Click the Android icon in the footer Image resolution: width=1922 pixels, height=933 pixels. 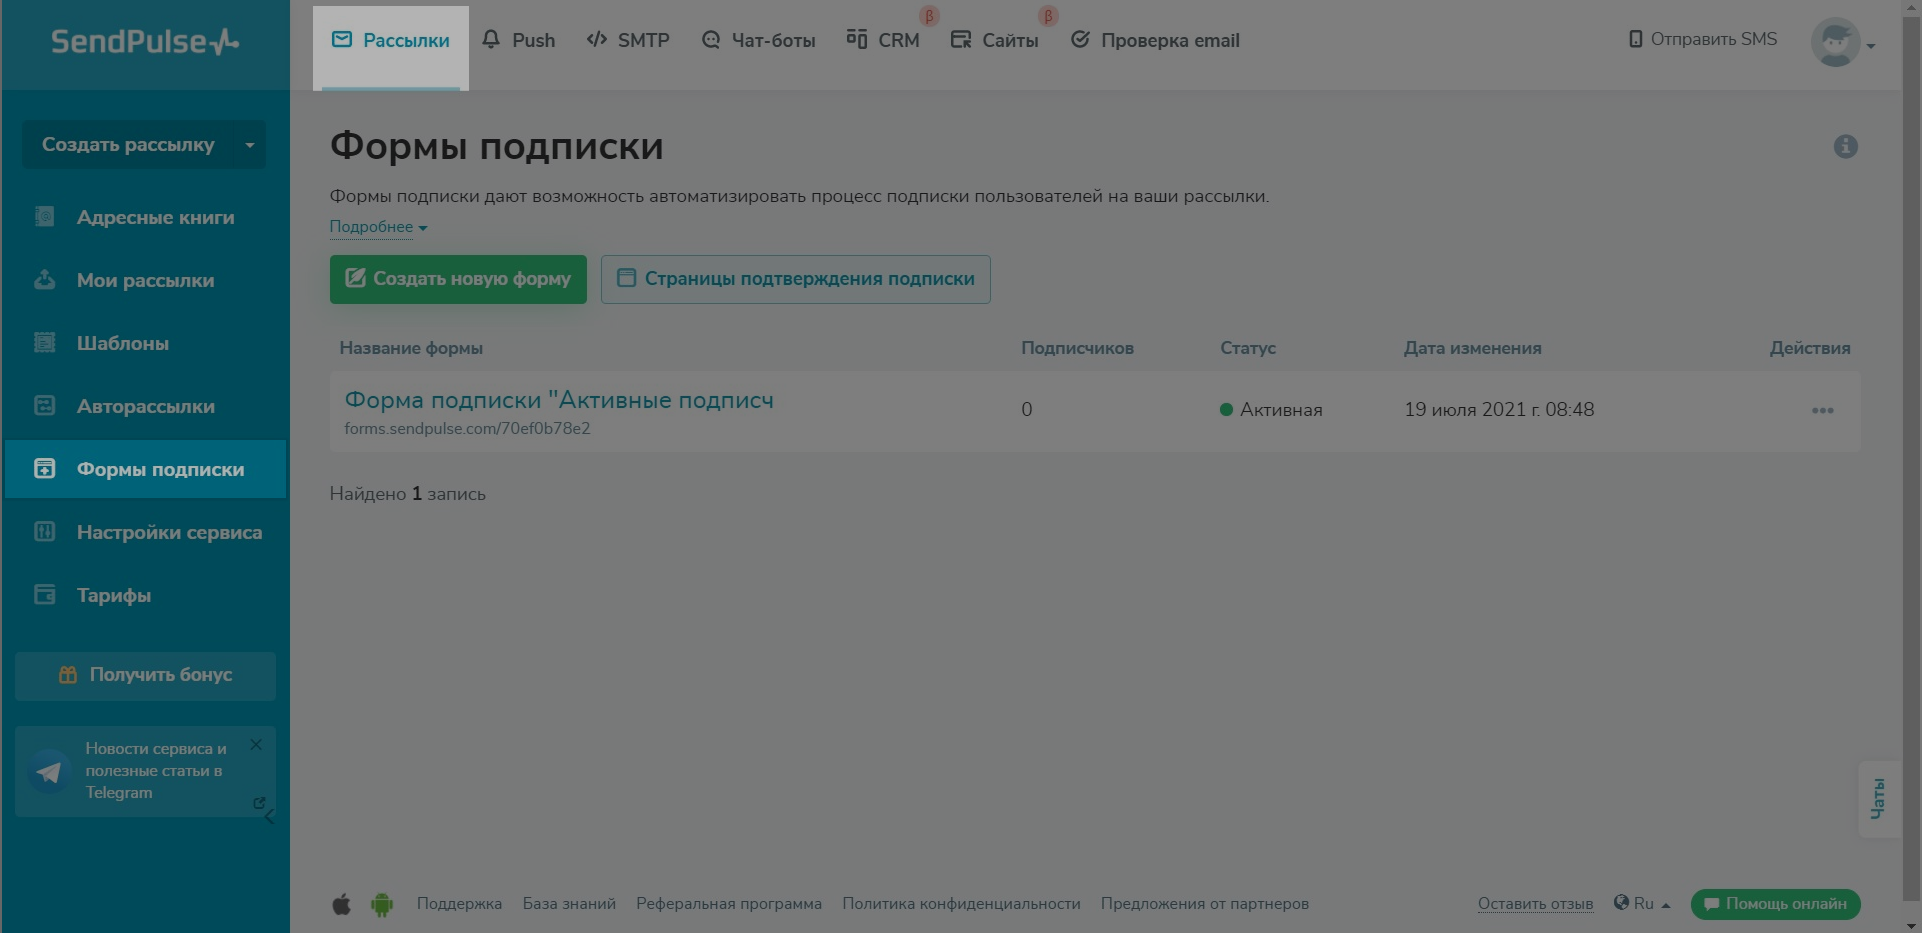(x=381, y=903)
